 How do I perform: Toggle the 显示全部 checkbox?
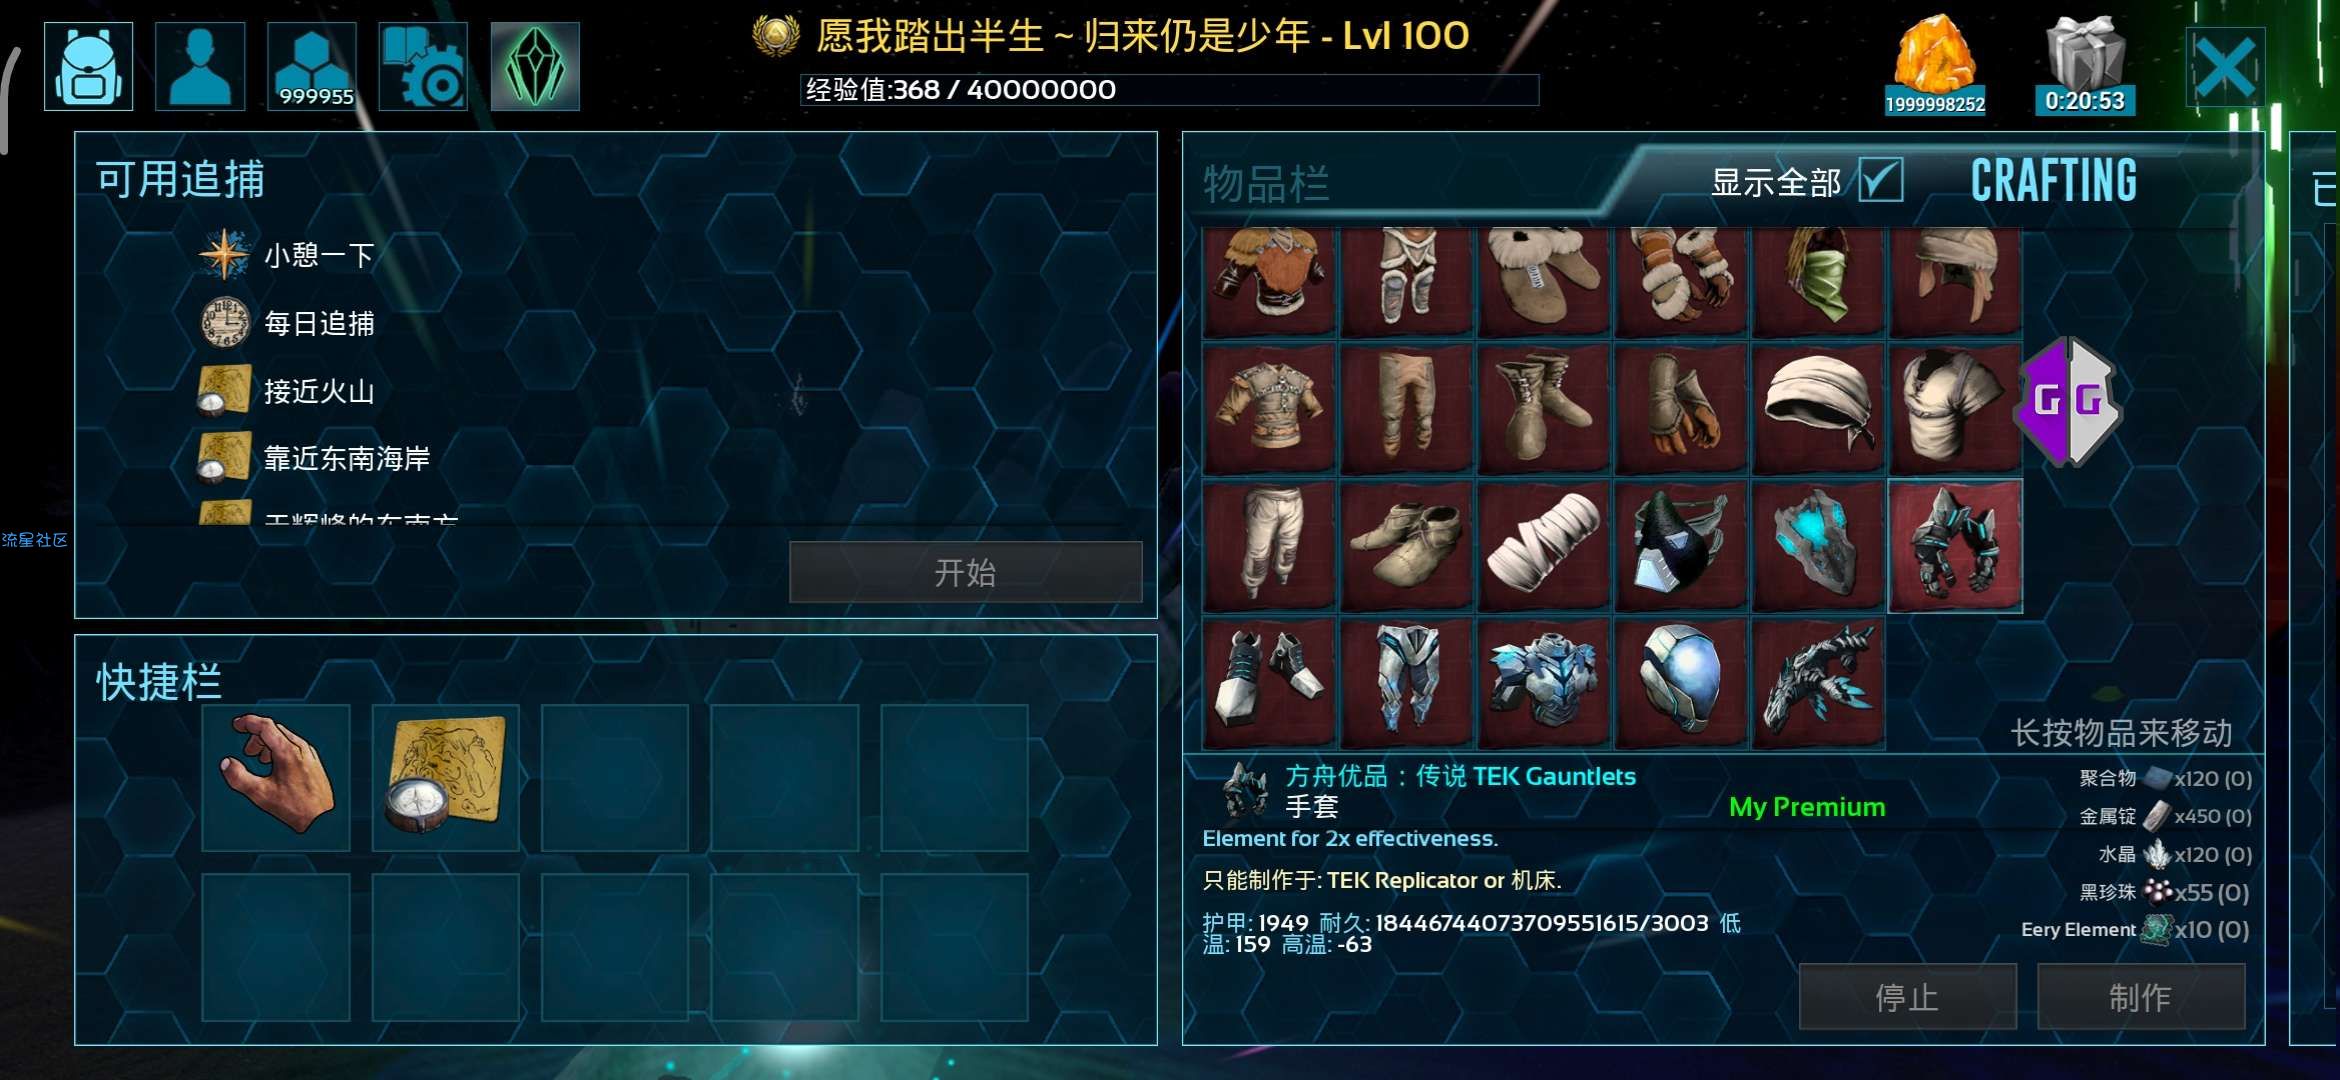point(1881,181)
